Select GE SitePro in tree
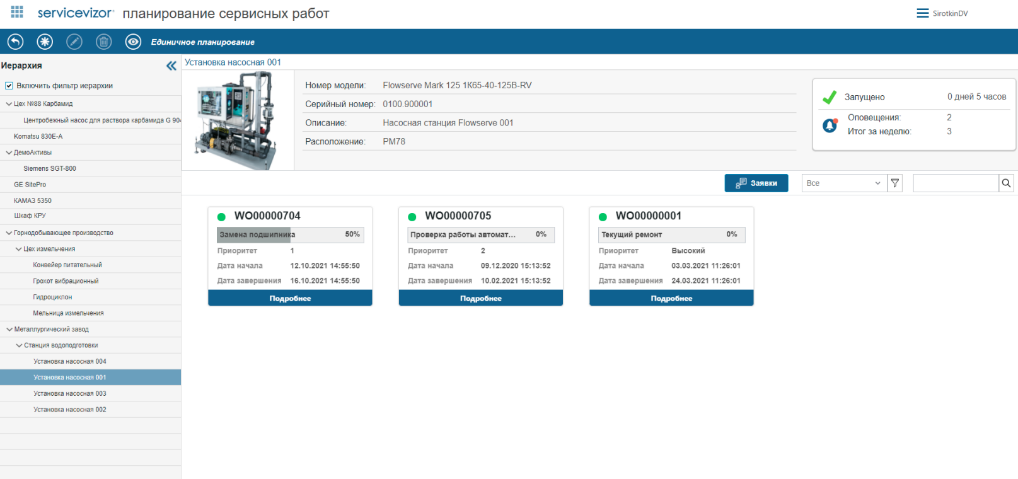1018x479 pixels. [30, 184]
